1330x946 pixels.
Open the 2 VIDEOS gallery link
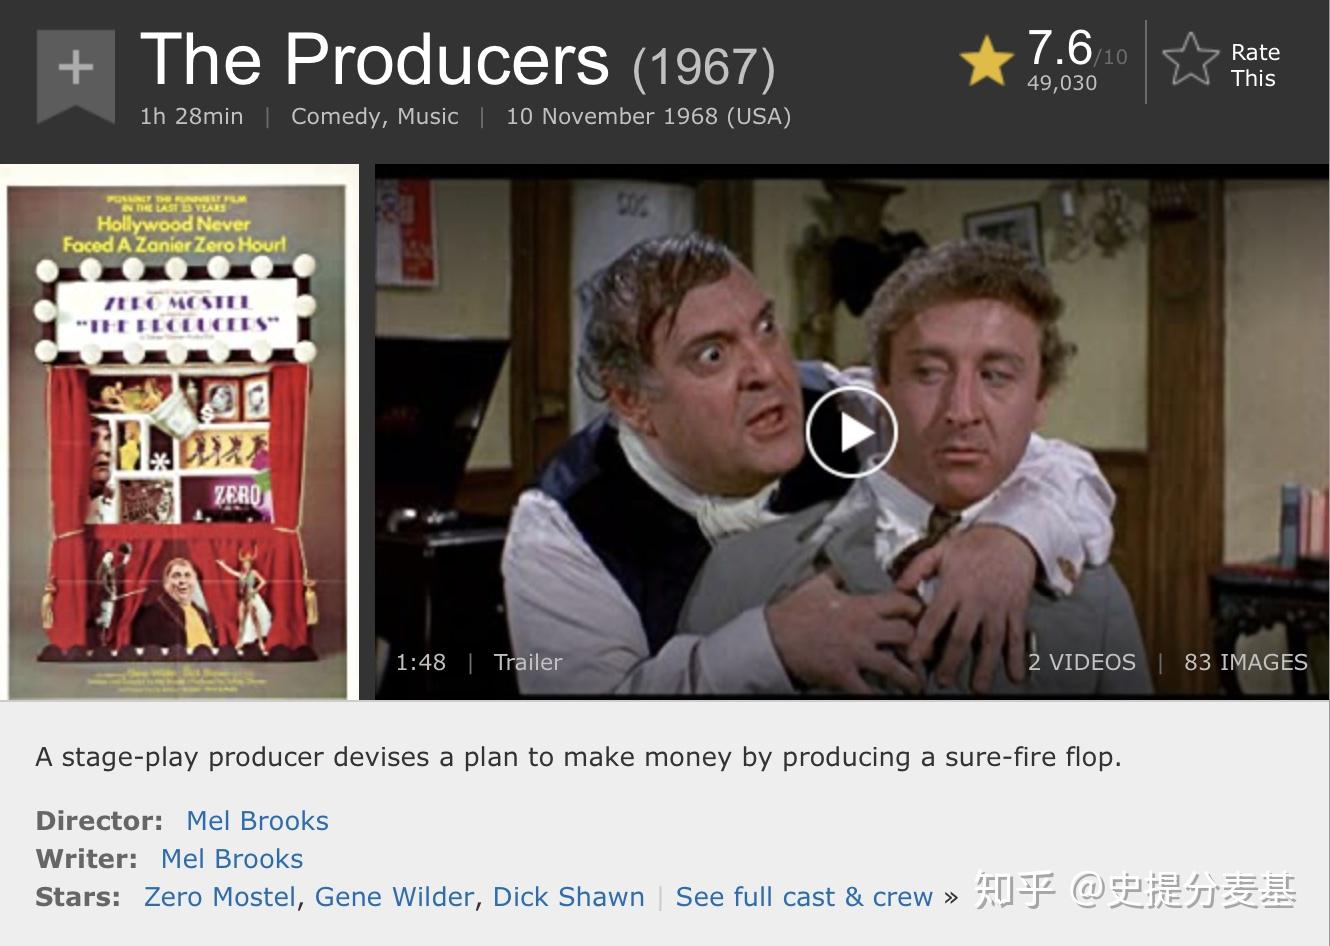(1081, 662)
